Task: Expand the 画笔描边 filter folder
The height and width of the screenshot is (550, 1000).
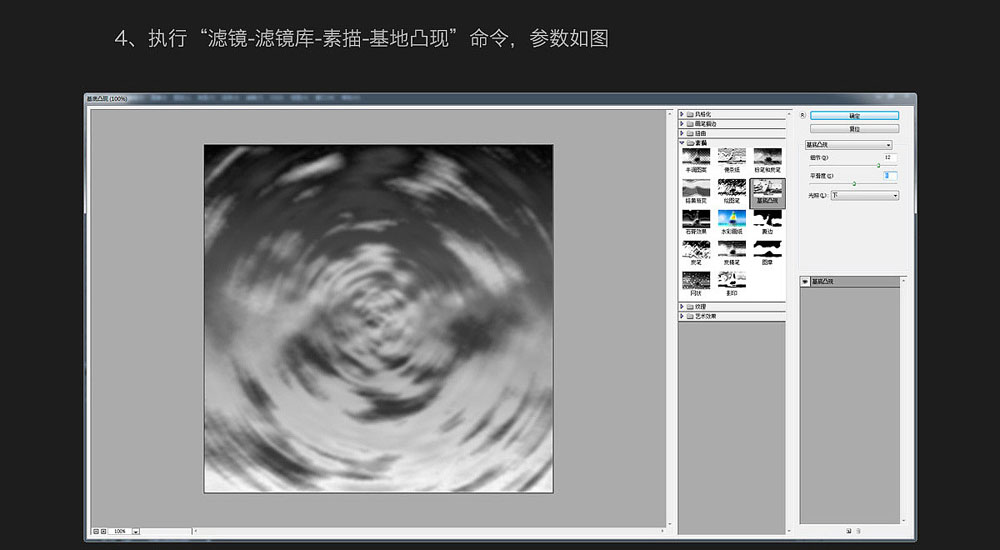Action: (x=682, y=124)
